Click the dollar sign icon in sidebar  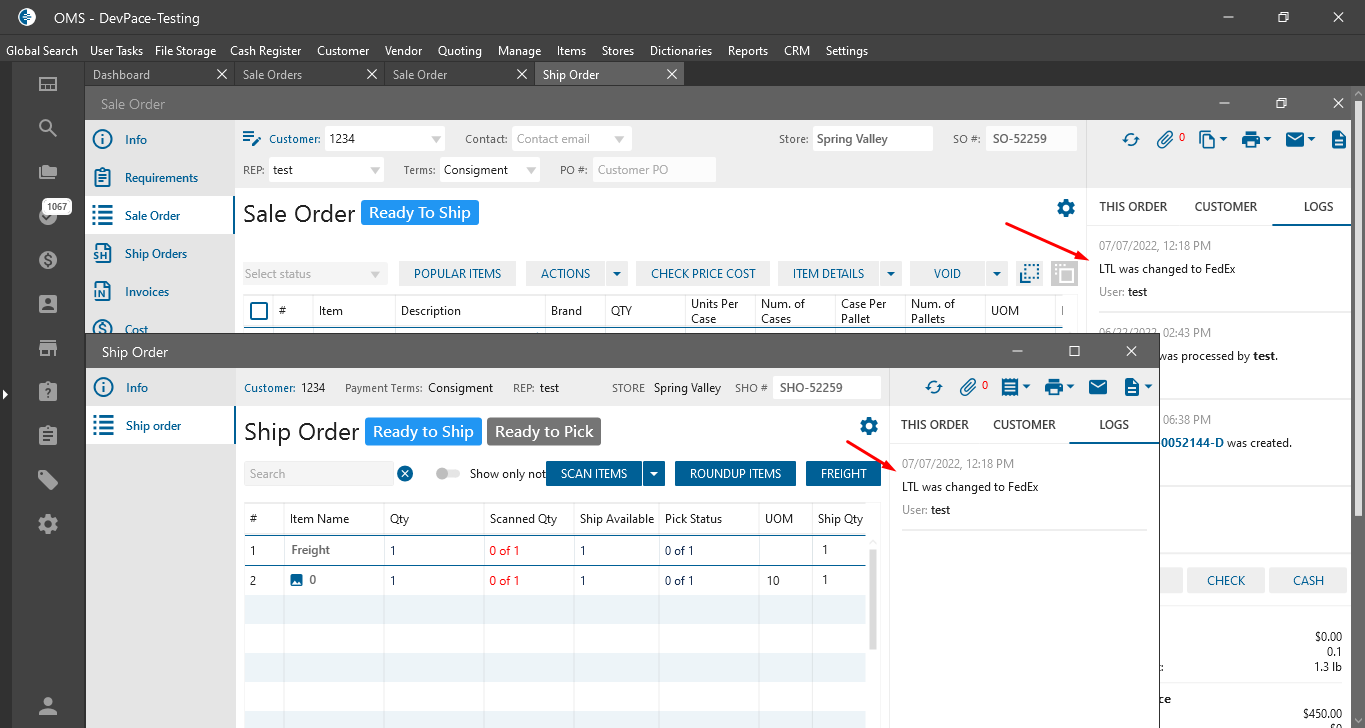(48, 260)
